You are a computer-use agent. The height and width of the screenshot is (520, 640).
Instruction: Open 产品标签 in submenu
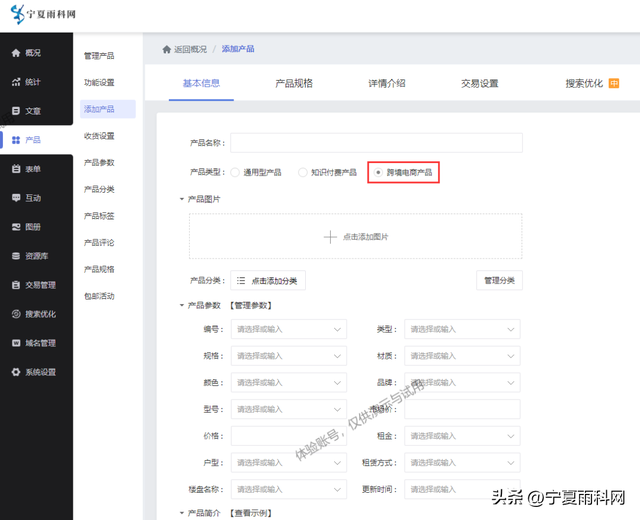(x=99, y=216)
